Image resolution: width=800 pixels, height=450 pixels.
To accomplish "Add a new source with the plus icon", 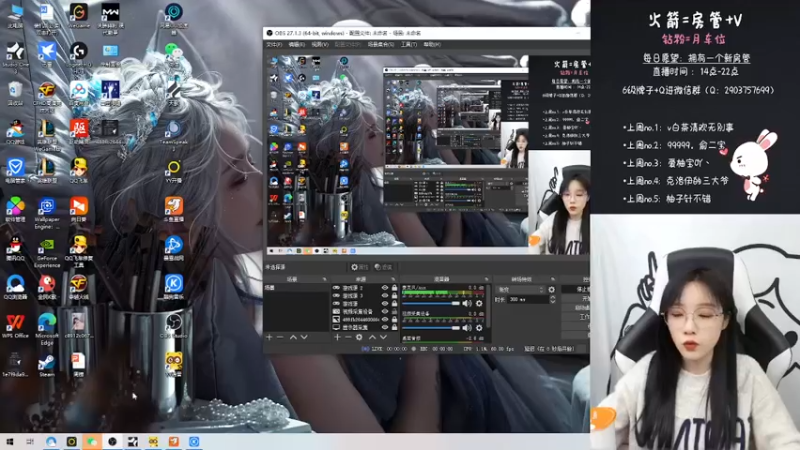I will point(337,337).
